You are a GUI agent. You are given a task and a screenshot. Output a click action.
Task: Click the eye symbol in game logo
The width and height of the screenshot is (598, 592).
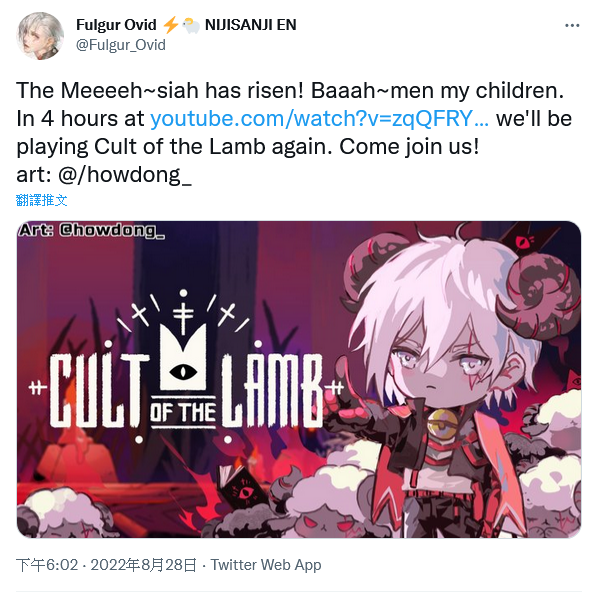pos(183,371)
